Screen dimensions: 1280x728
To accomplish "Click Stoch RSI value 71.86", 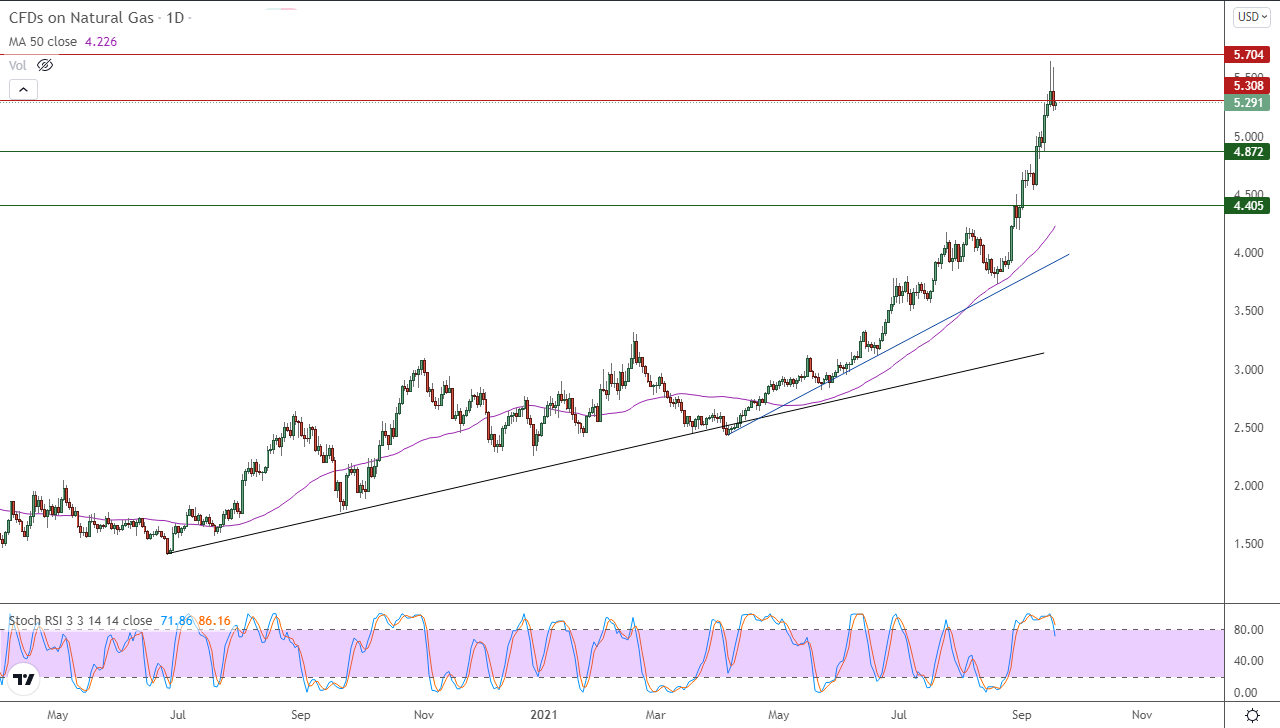I will pos(175,621).
